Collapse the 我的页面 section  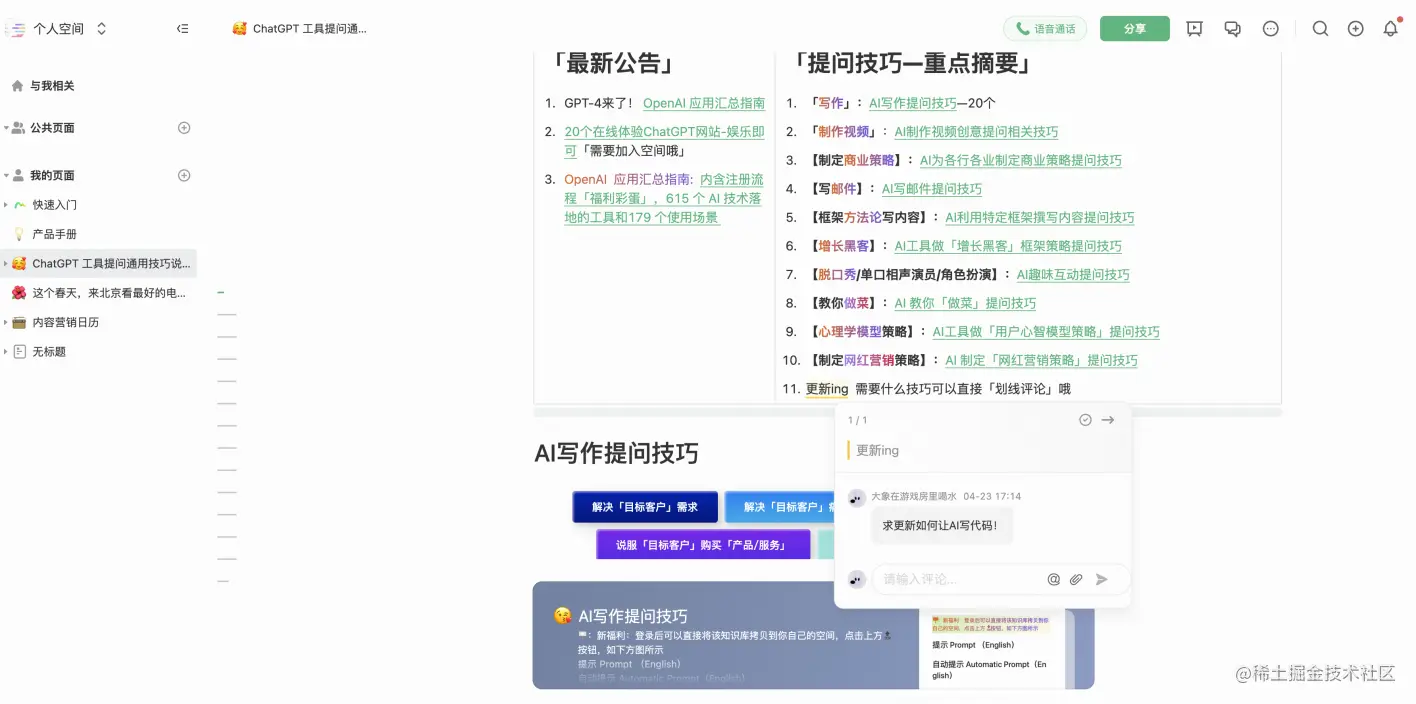pyautogui.click(x=6, y=176)
